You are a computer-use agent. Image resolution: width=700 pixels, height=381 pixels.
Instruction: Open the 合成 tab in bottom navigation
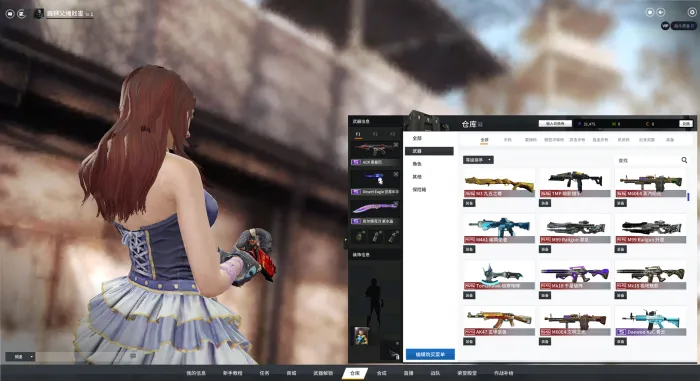(x=381, y=373)
